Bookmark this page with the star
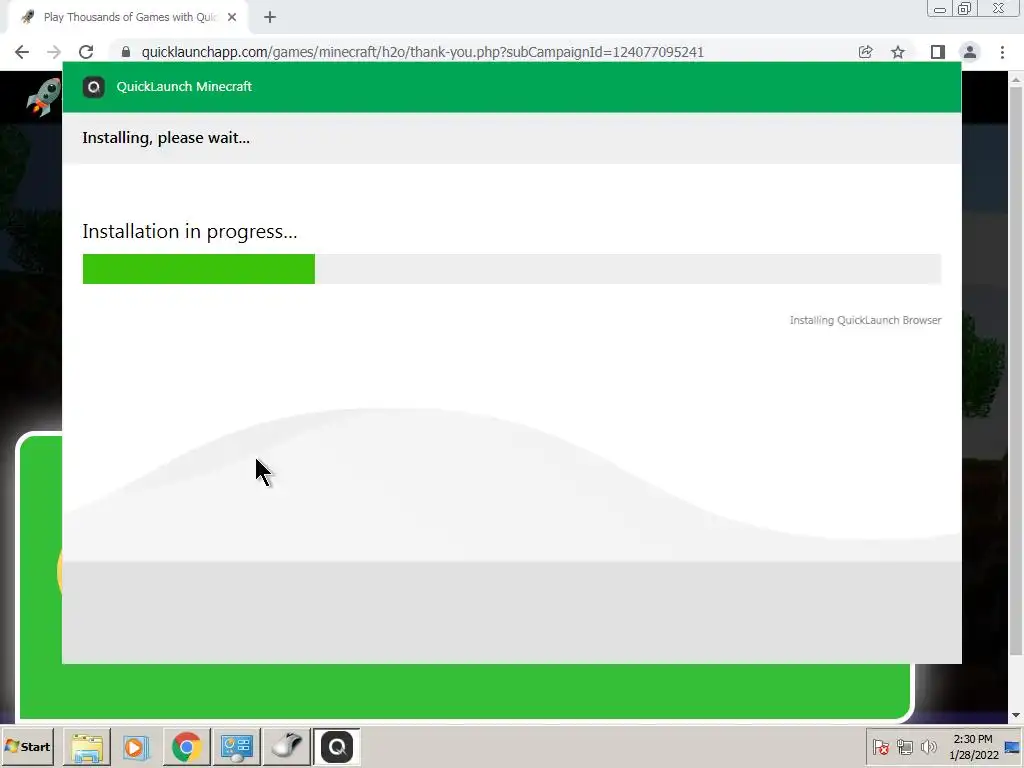This screenshot has height=768, width=1024. click(x=898, y=52)
